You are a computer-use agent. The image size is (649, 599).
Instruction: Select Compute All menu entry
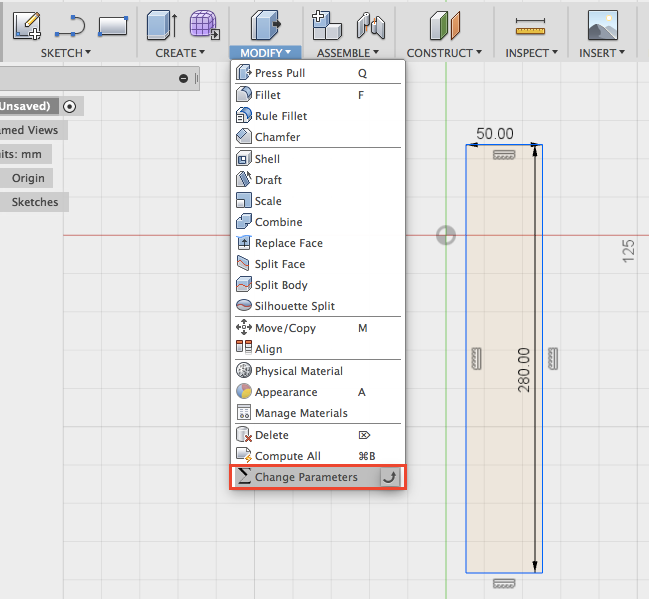tap(318, 456)
